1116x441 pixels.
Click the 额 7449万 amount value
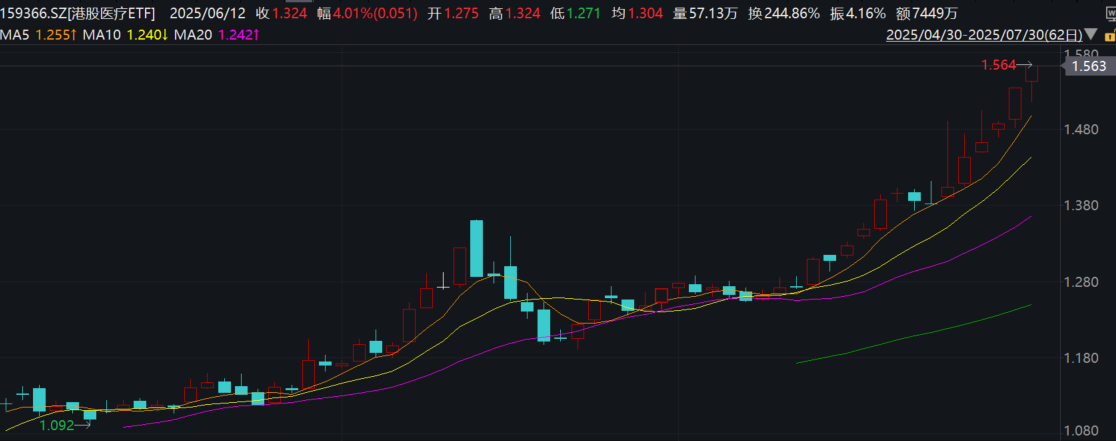(x=925, y=13)
